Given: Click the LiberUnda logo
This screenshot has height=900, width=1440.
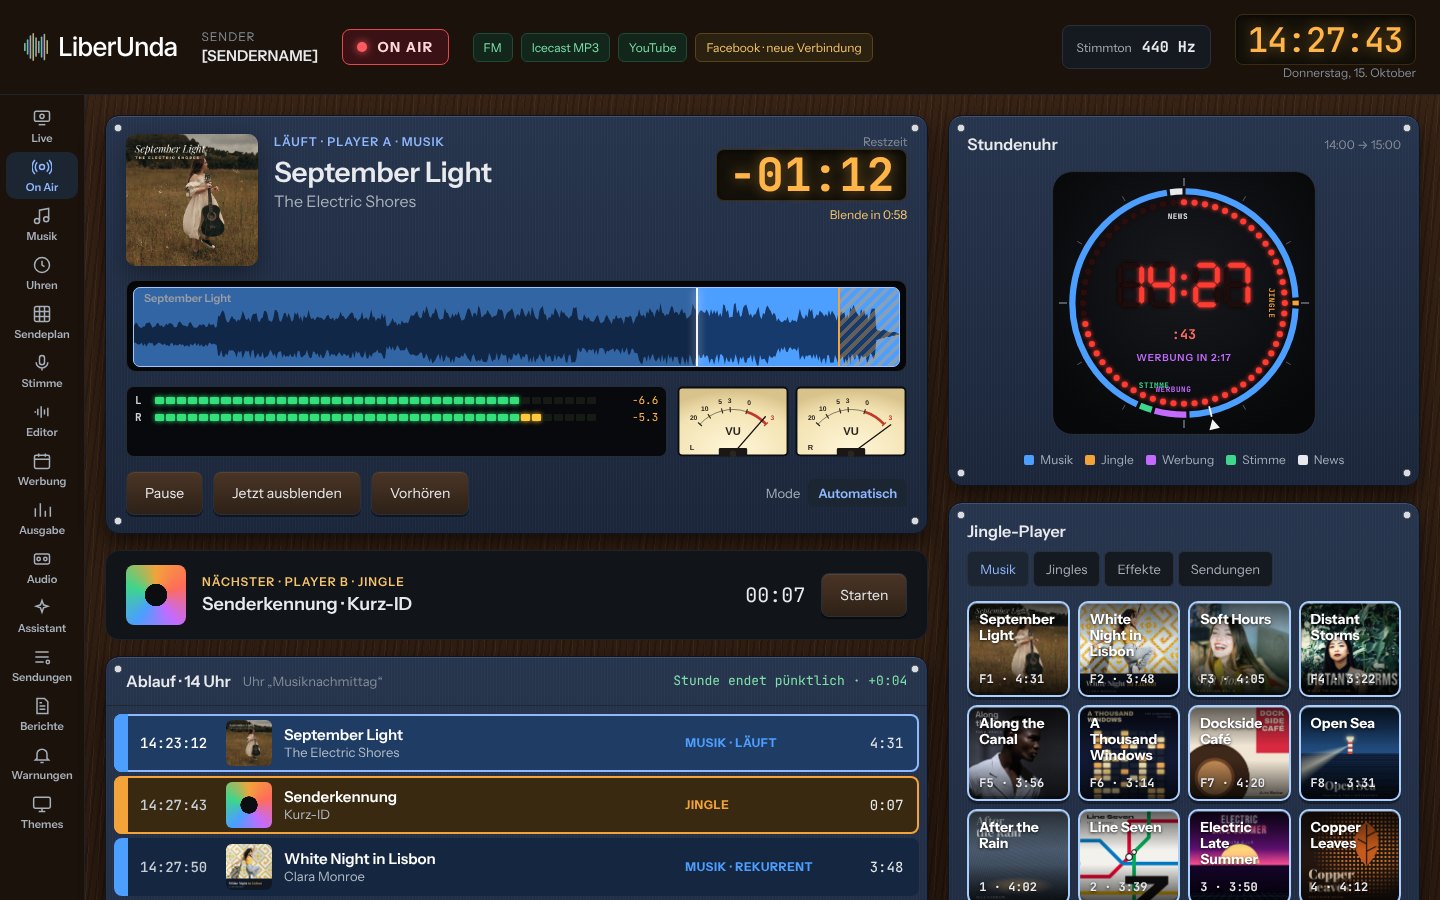Looking at the screenshot, I should 100,47.
